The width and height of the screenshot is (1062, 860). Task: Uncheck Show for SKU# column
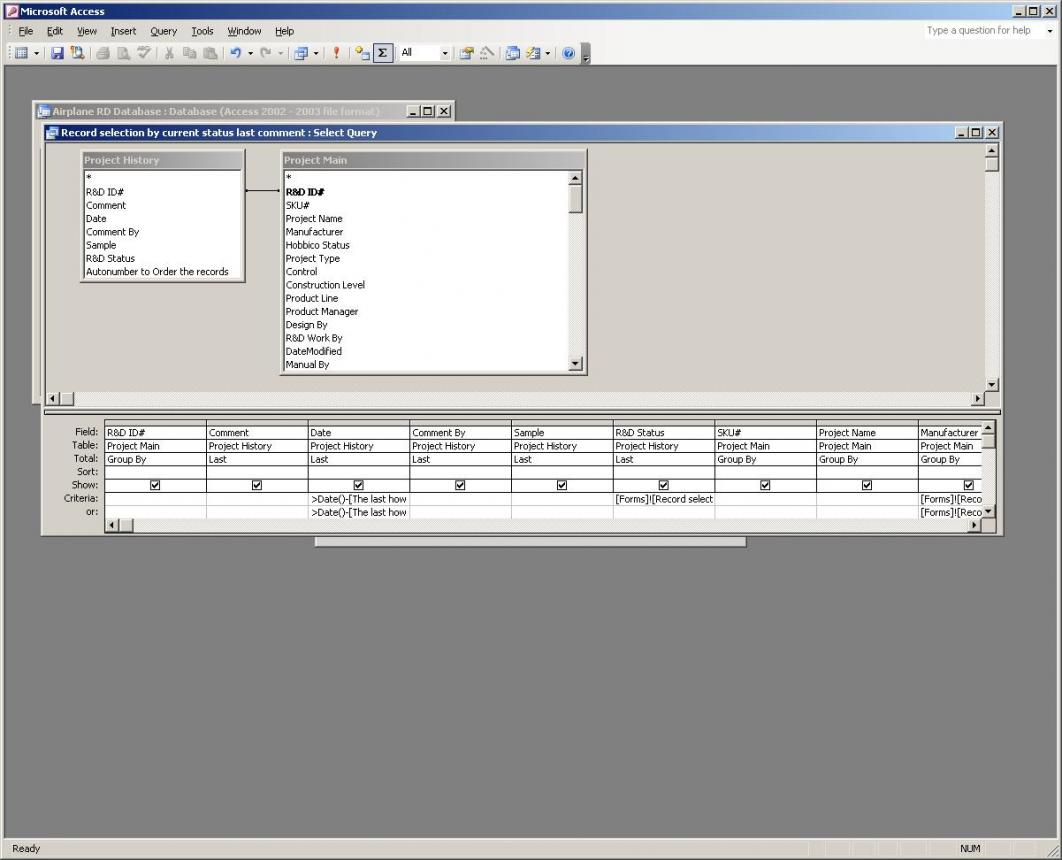(x=765, y=485)
